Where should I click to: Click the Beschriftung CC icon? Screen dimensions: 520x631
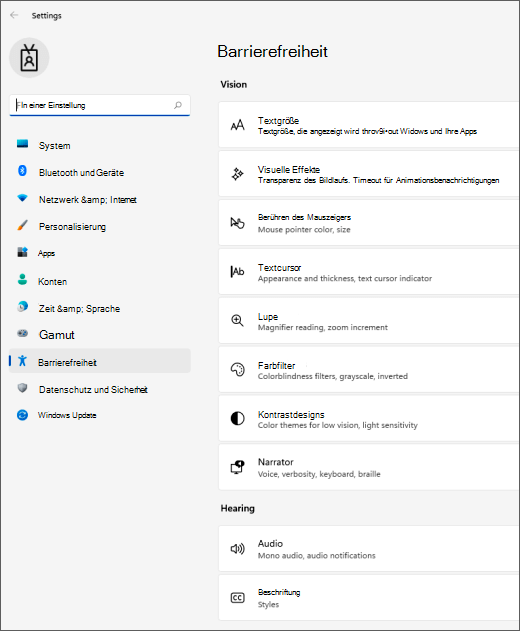(x=237, y=598)
